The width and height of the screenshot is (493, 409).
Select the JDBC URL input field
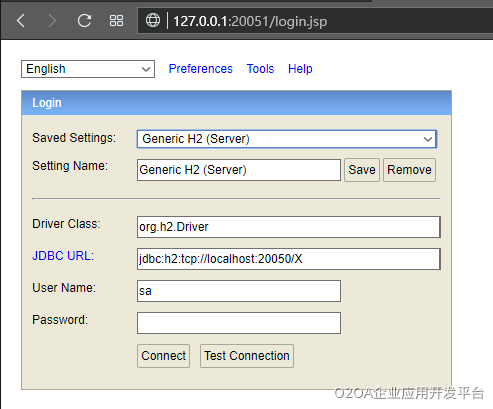(x=289, y=259)
